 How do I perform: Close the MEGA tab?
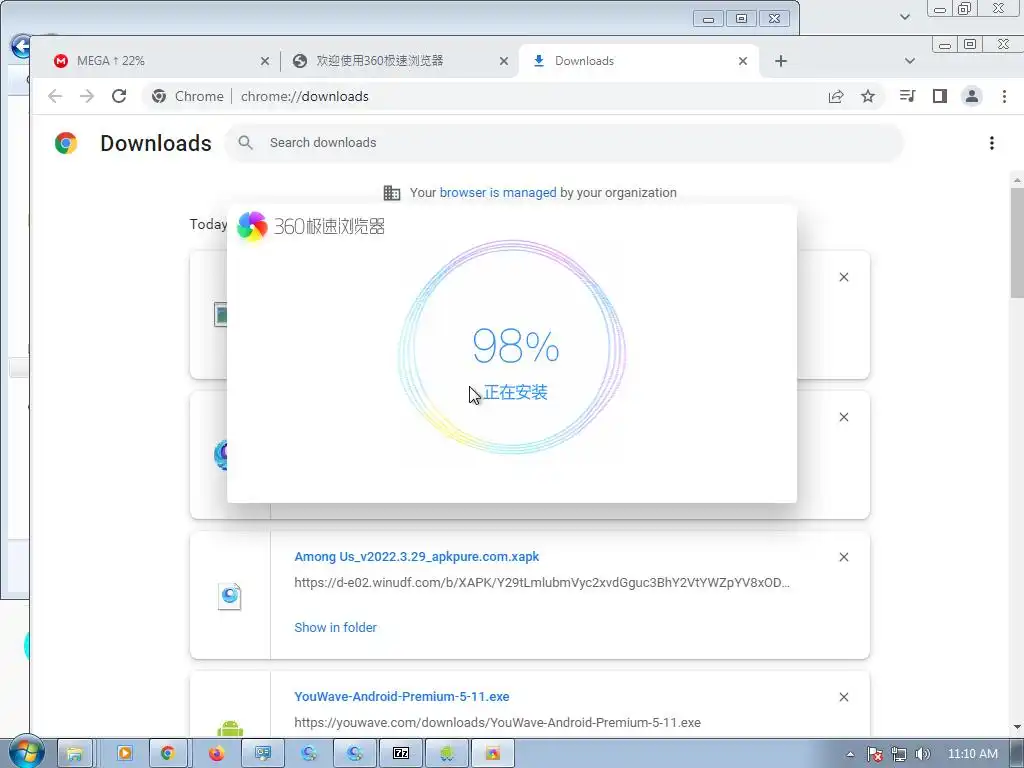[x=264, y=61]
